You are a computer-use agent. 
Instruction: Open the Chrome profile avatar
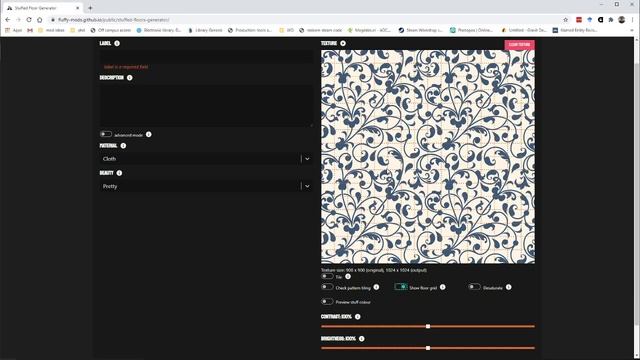coord(622,20)
